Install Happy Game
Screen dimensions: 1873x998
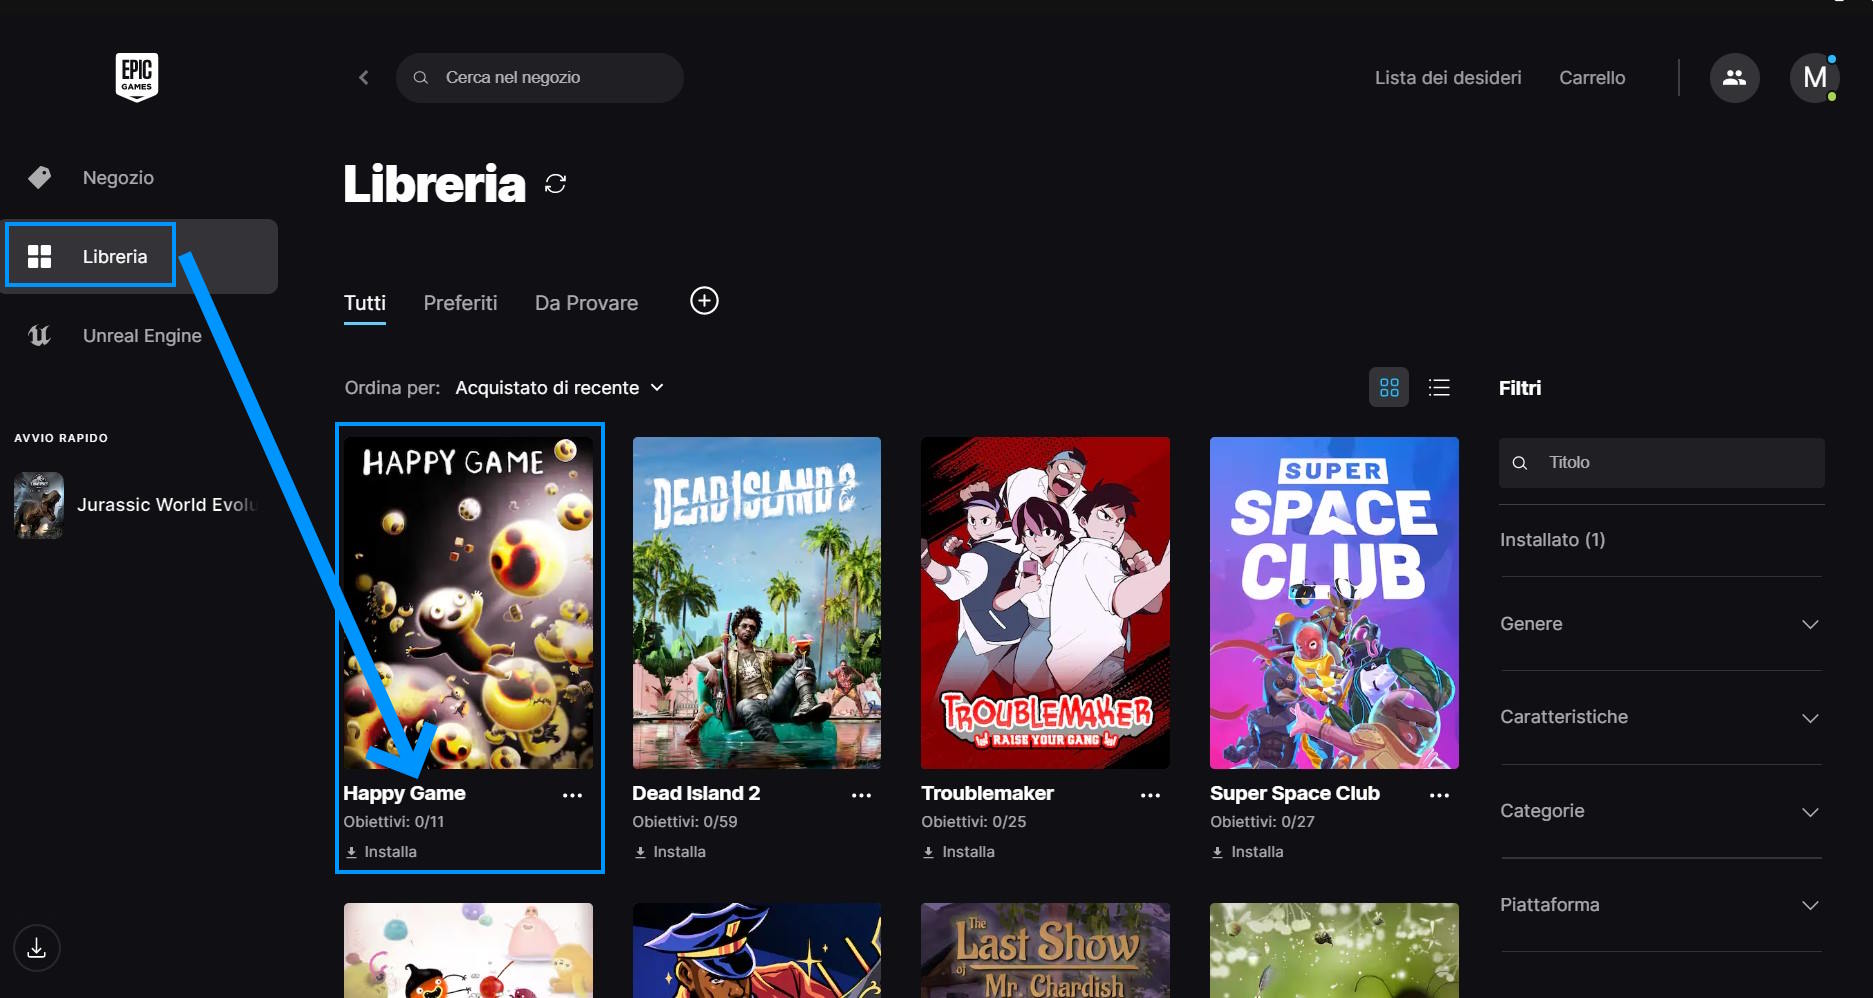(x=381, y=852)
